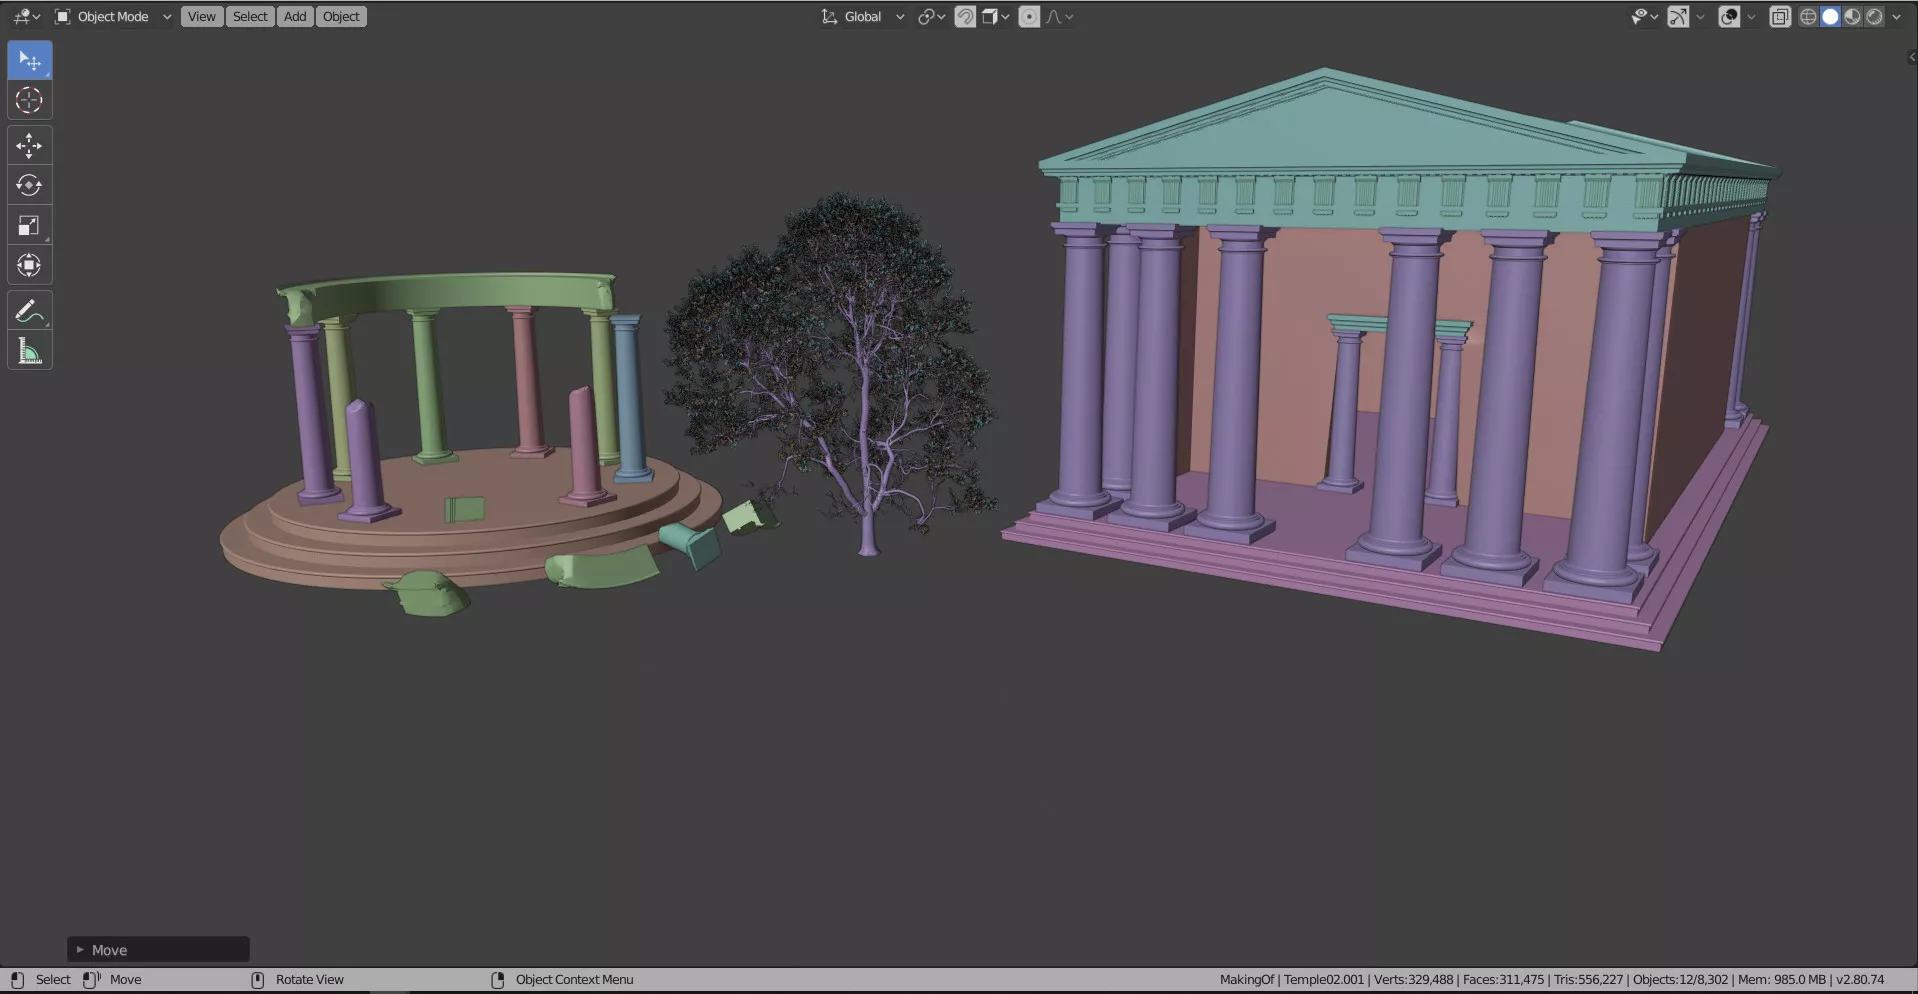Switch to Wireframe viewport shading

[1808, 17]
